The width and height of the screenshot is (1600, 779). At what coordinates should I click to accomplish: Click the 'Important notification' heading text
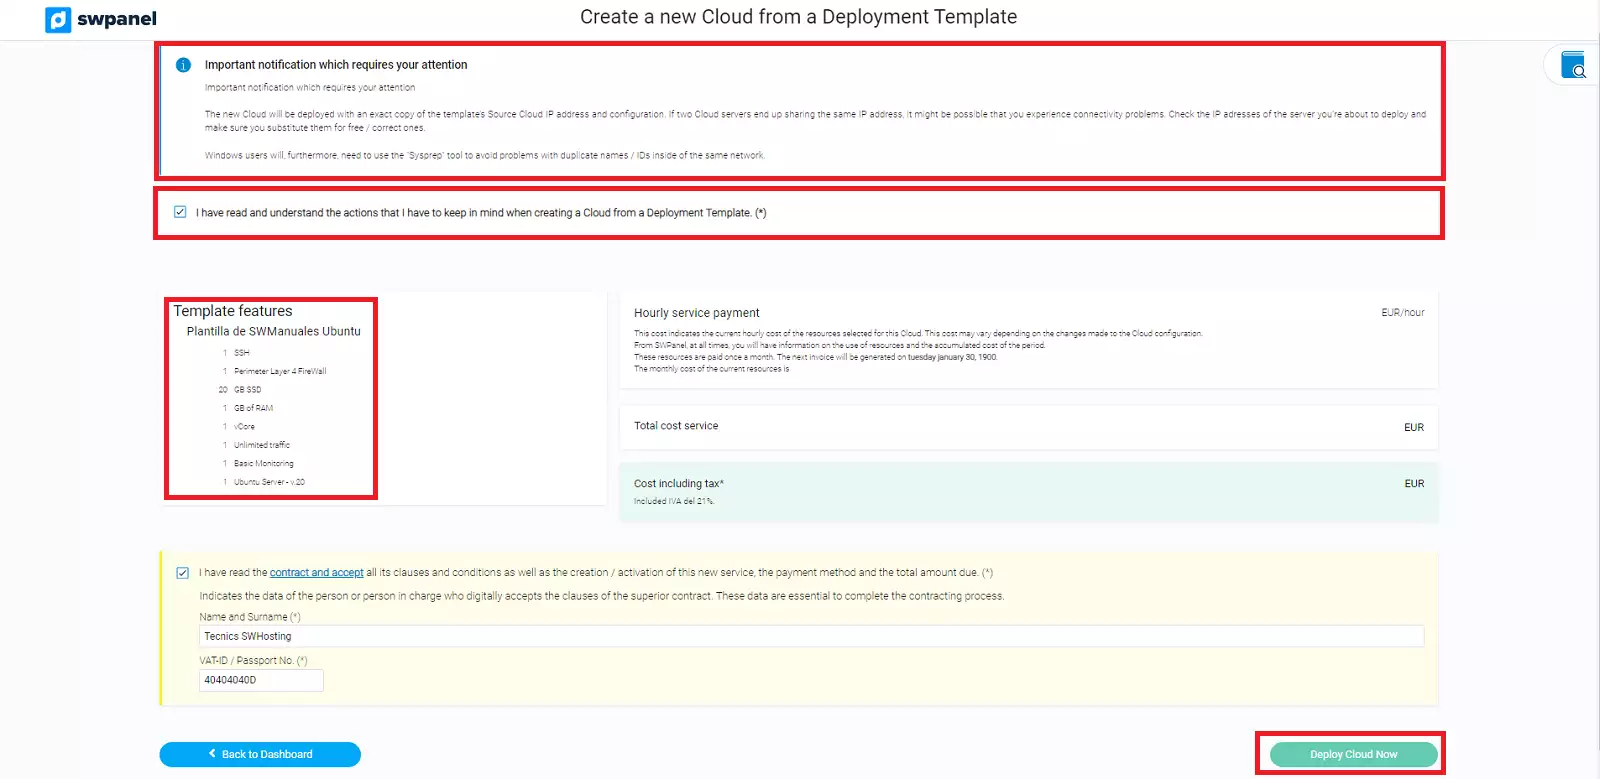click(x=336, y=65)
